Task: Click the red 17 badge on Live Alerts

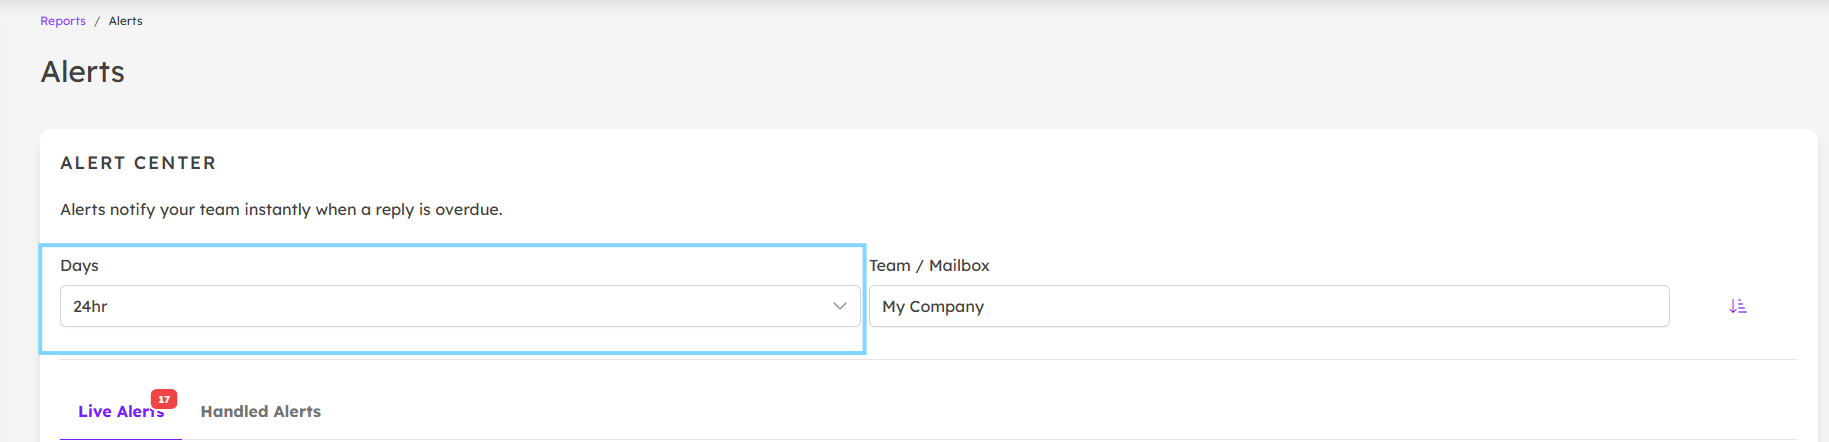Action: coord(164,399)
